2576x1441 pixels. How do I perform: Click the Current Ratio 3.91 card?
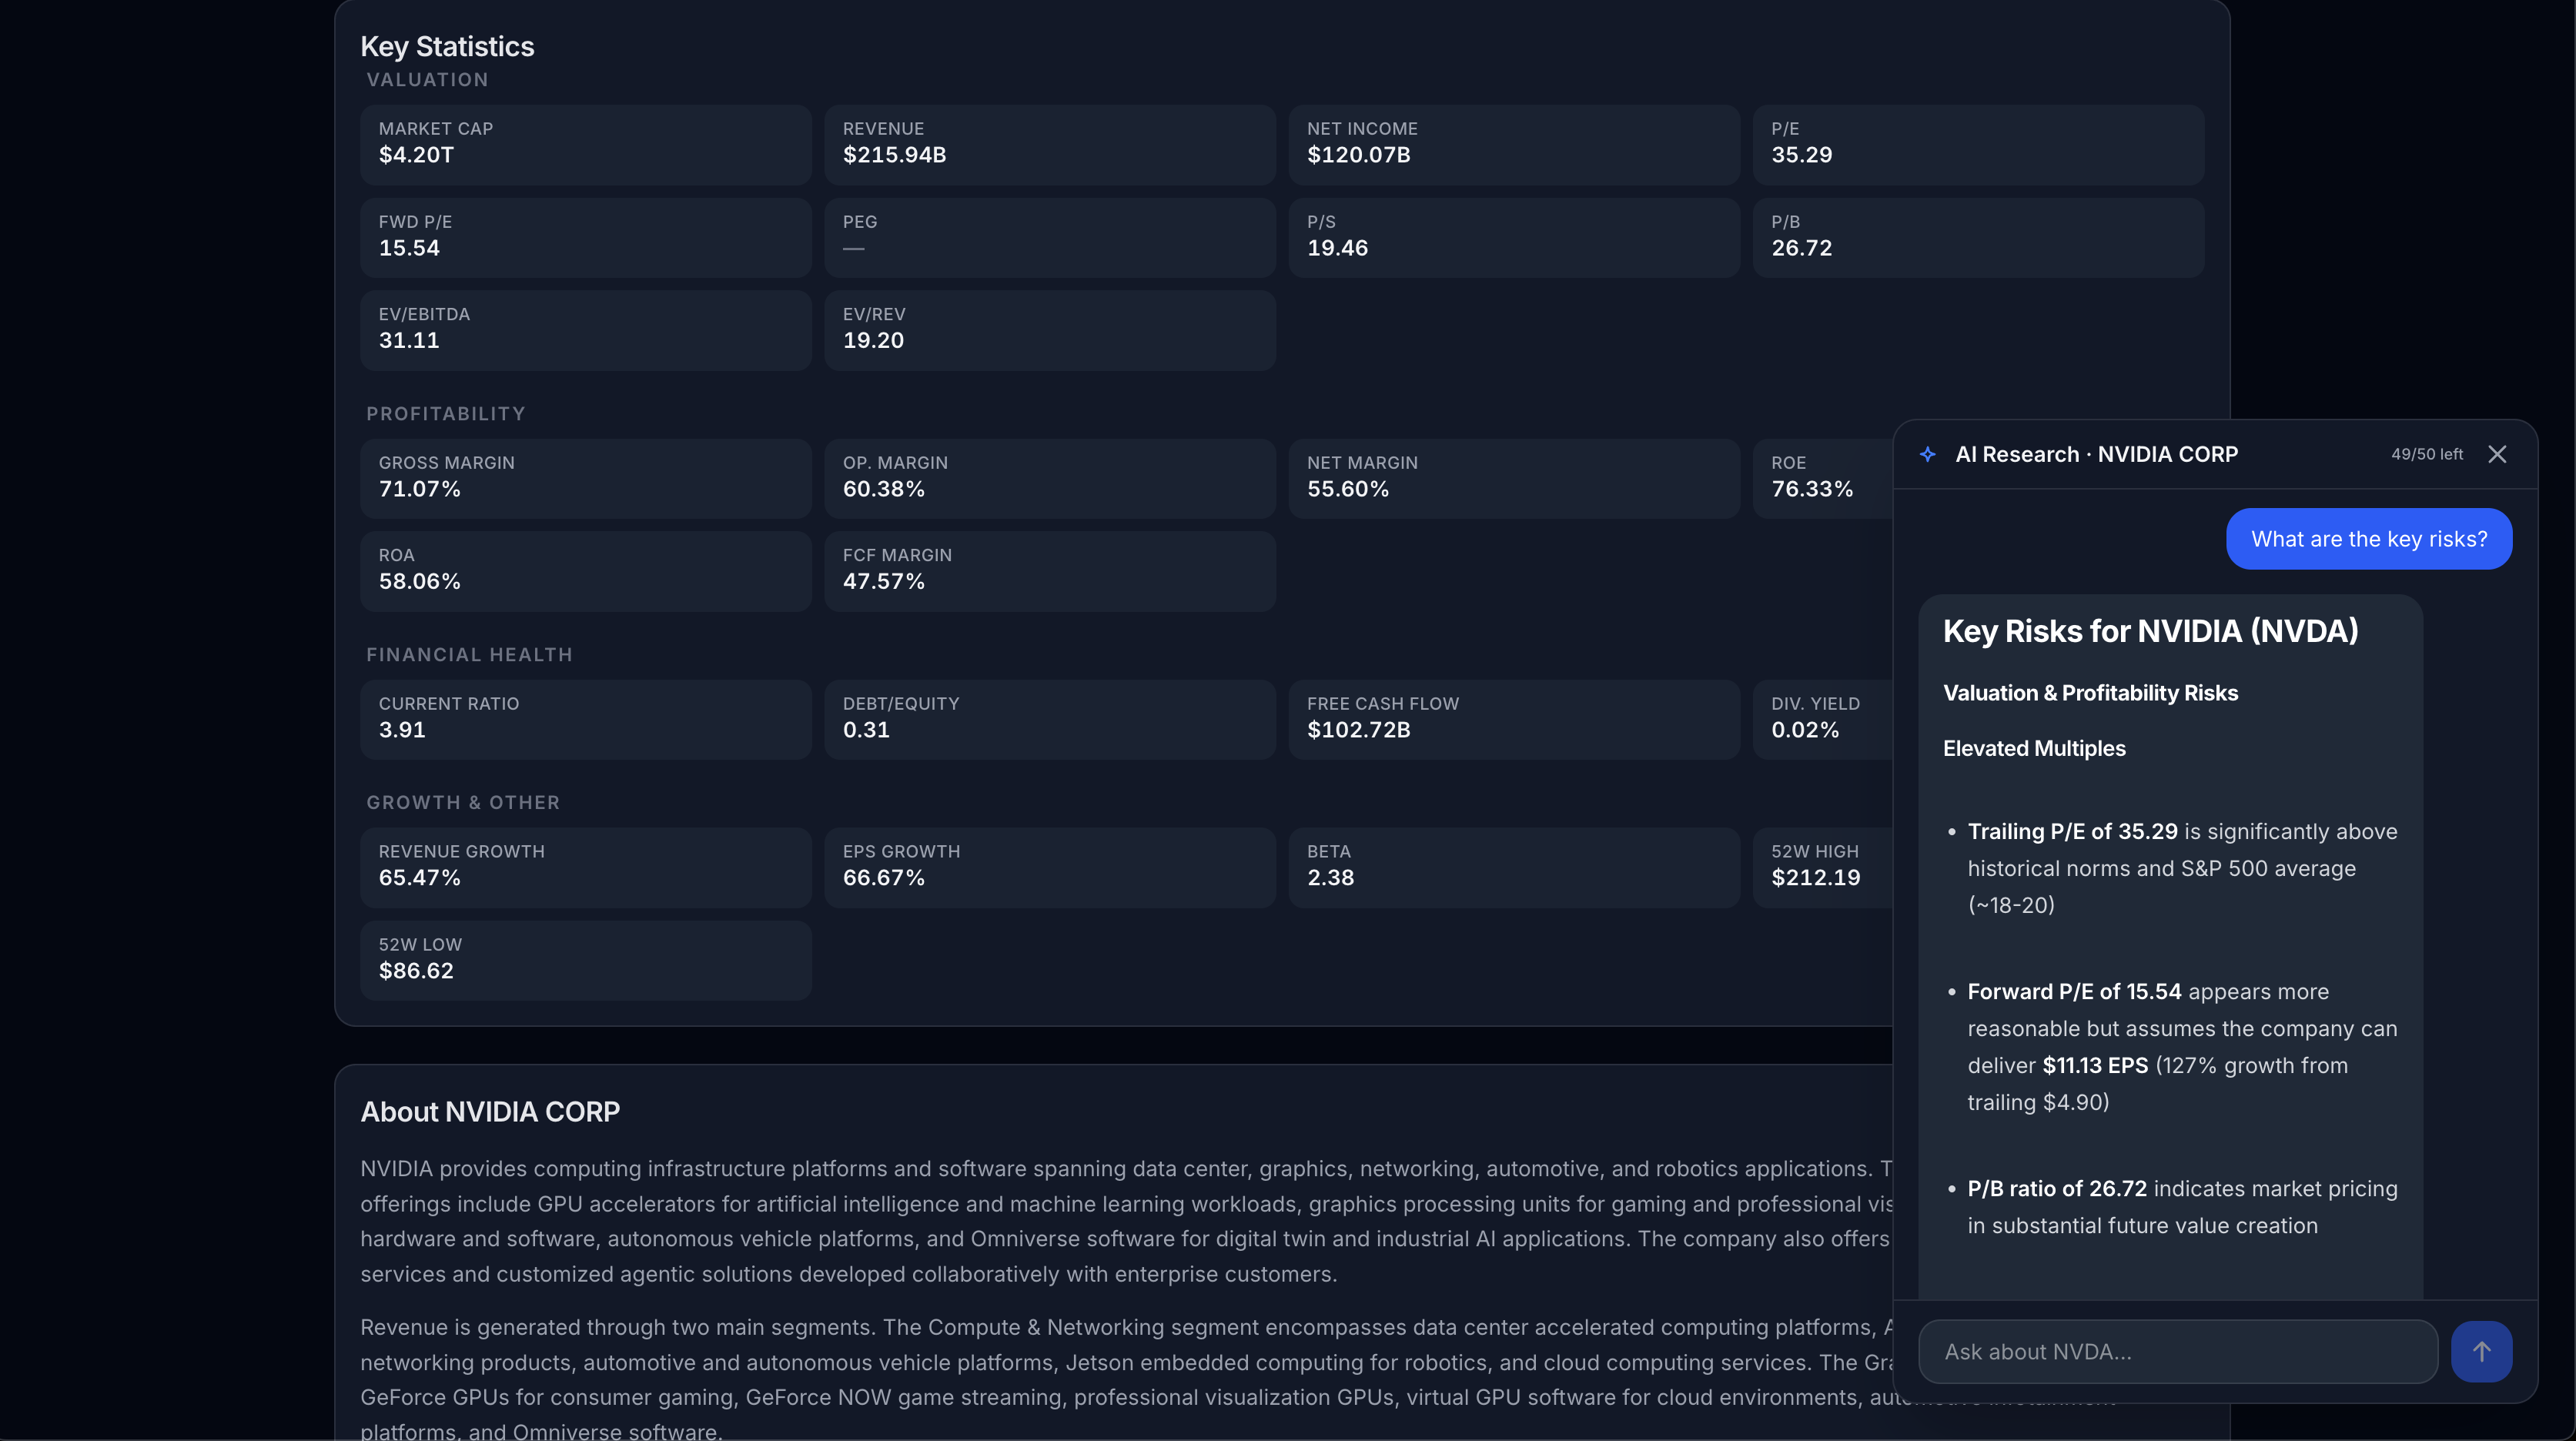point(586,719)
